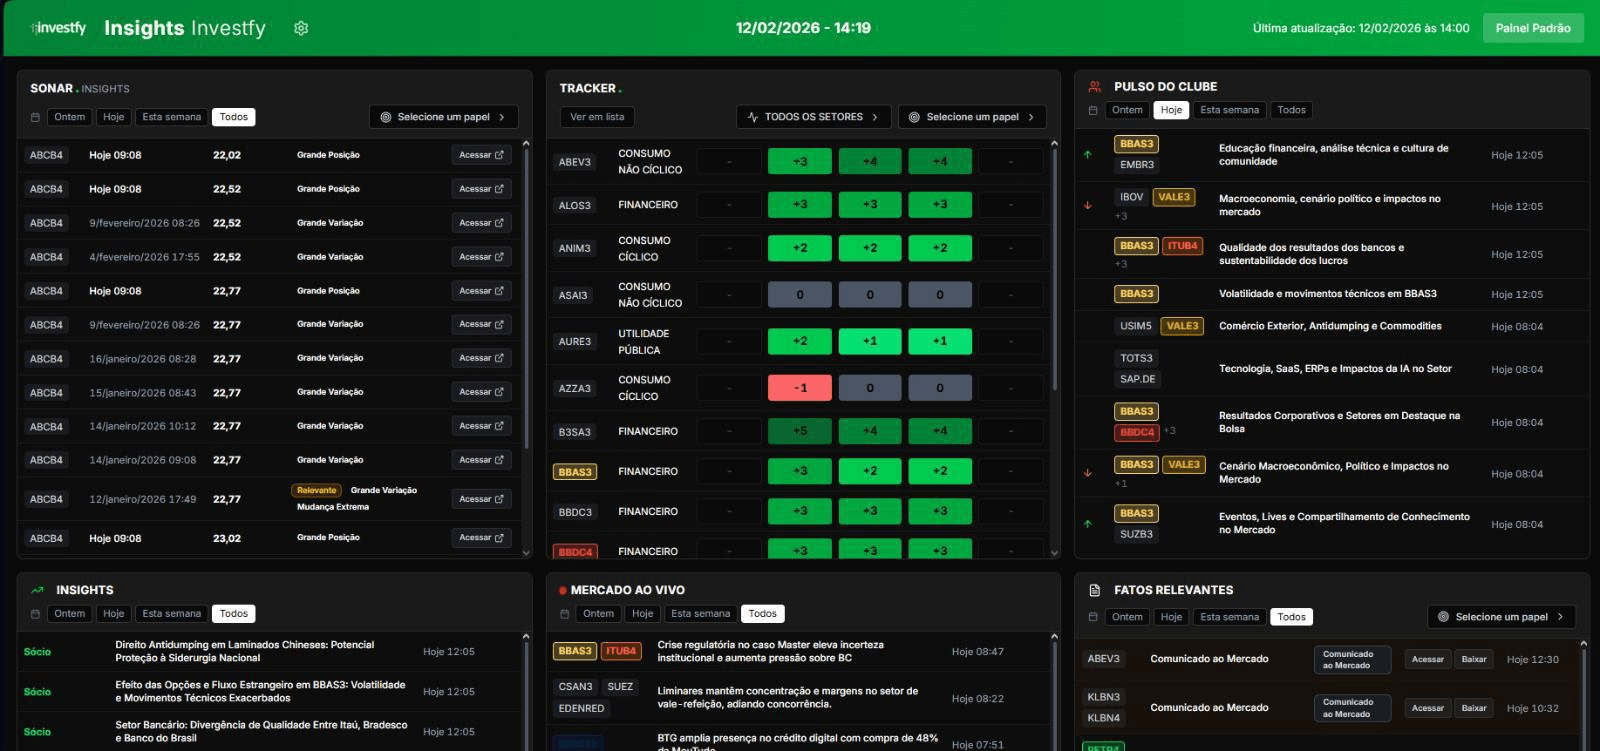1600x751 pixels.
Task: Click Baixar on ABEV3 Comunicado ao Mercado
Action: (1474, 659)
